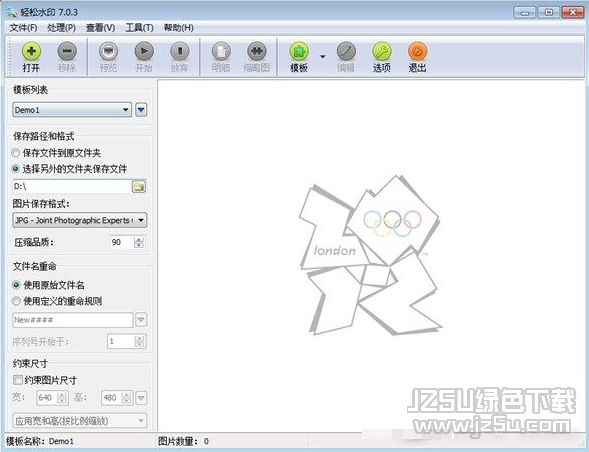The width and height of the screenshot is (589, 452).
Task: Click the Edit (编辑) pencil icon
Action: pyautogui.click(x=346, y=51)
